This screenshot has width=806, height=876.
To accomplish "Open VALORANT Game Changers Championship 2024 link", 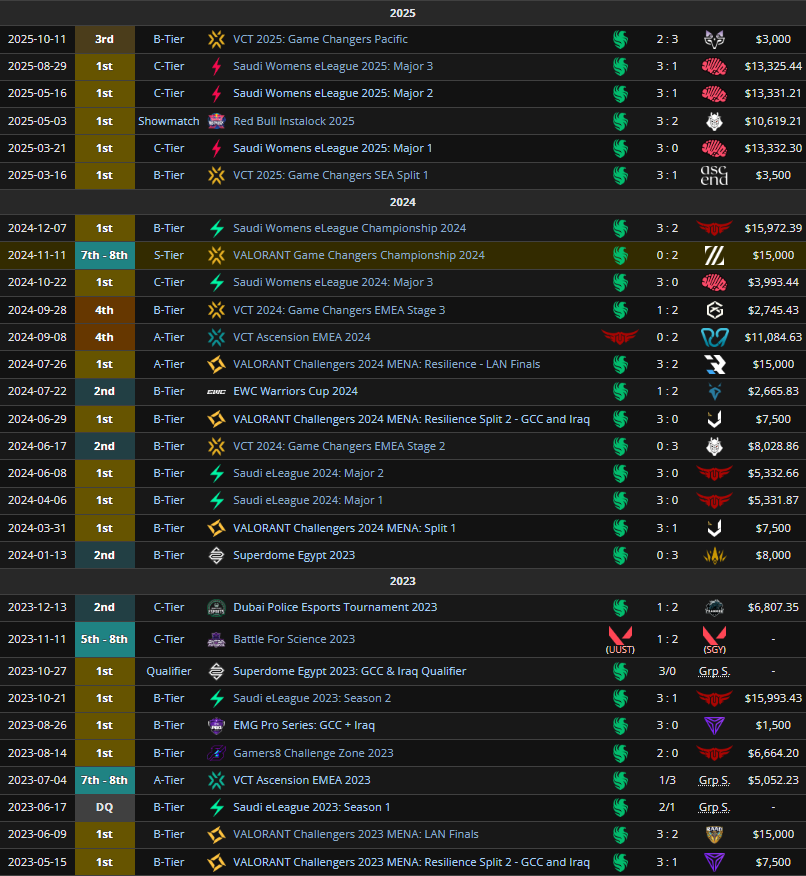I will [x=359, y=255].
